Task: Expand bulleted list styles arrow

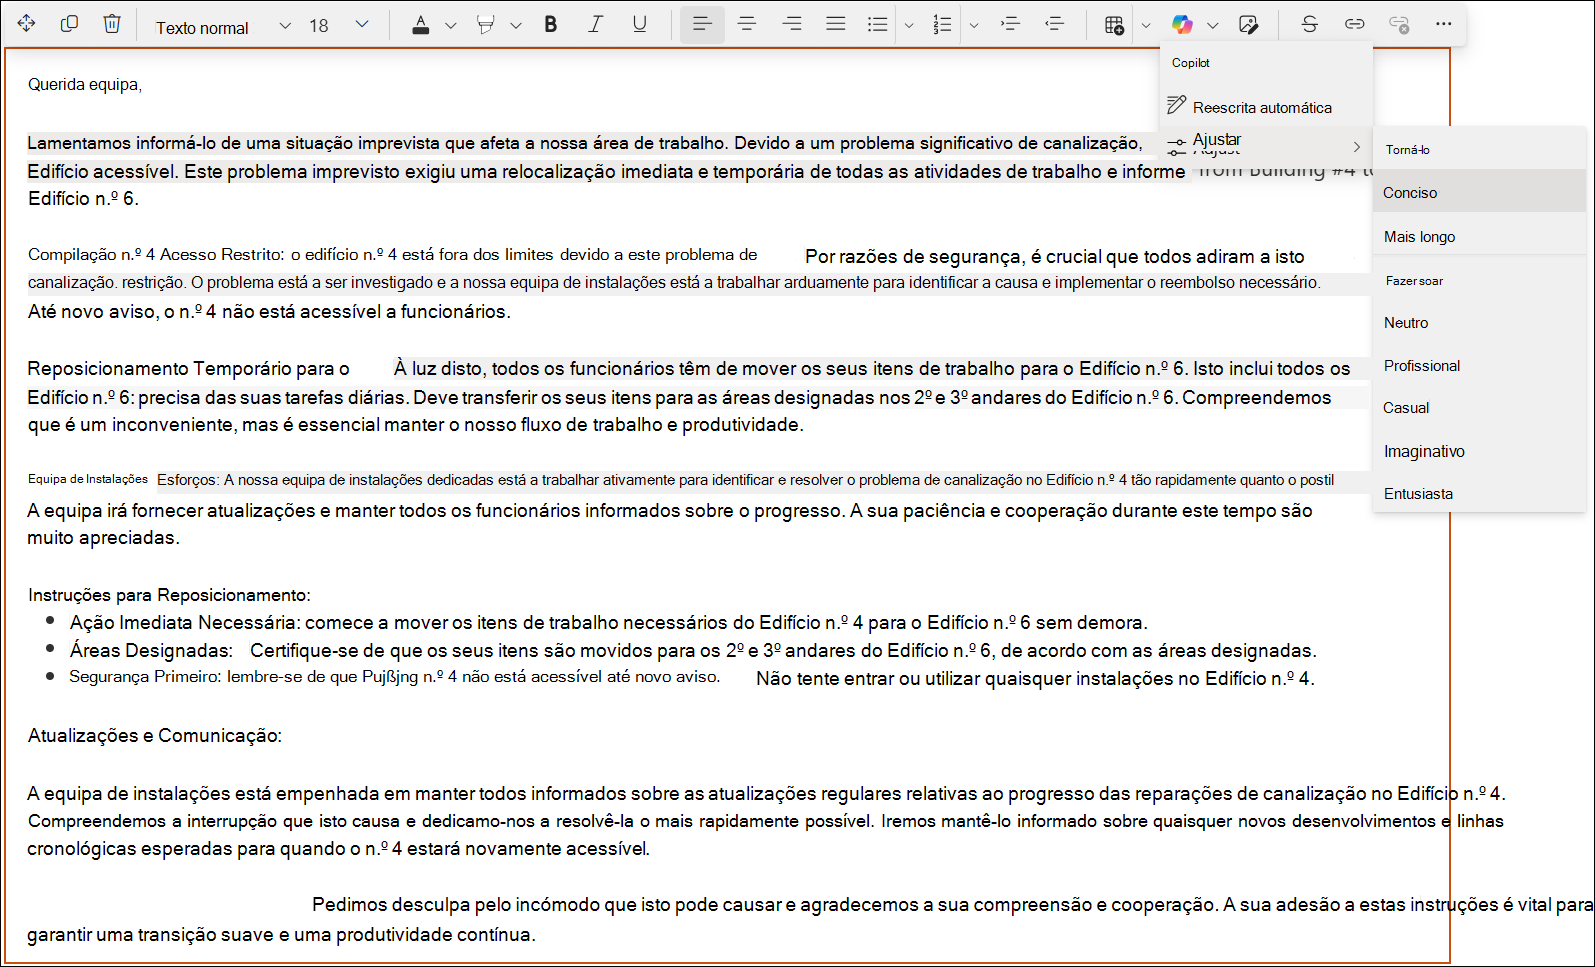Action: (x=909, y=26)
